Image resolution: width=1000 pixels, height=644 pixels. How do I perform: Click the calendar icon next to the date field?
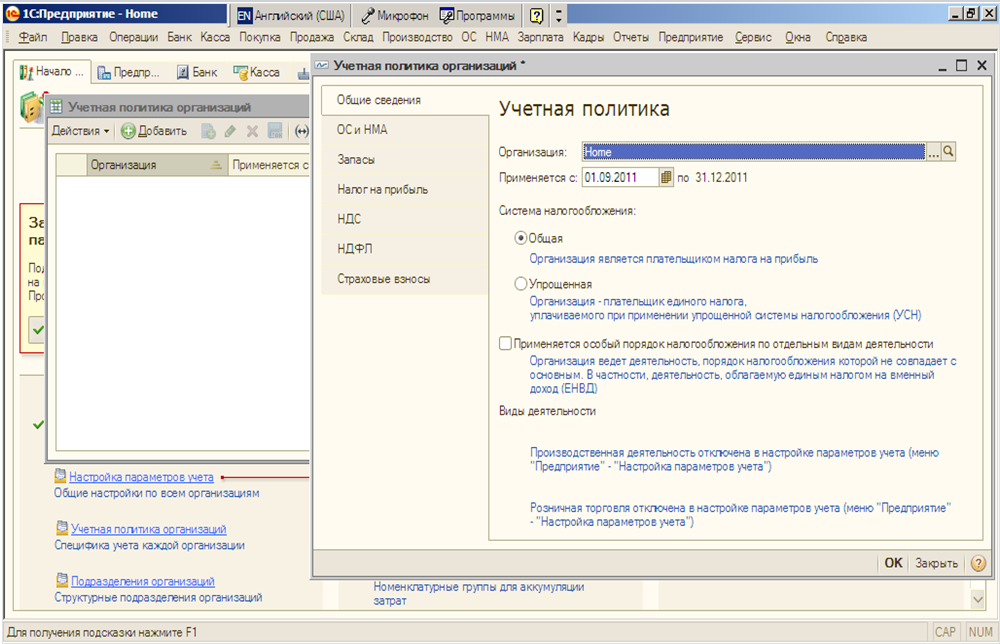coord(665,177)
